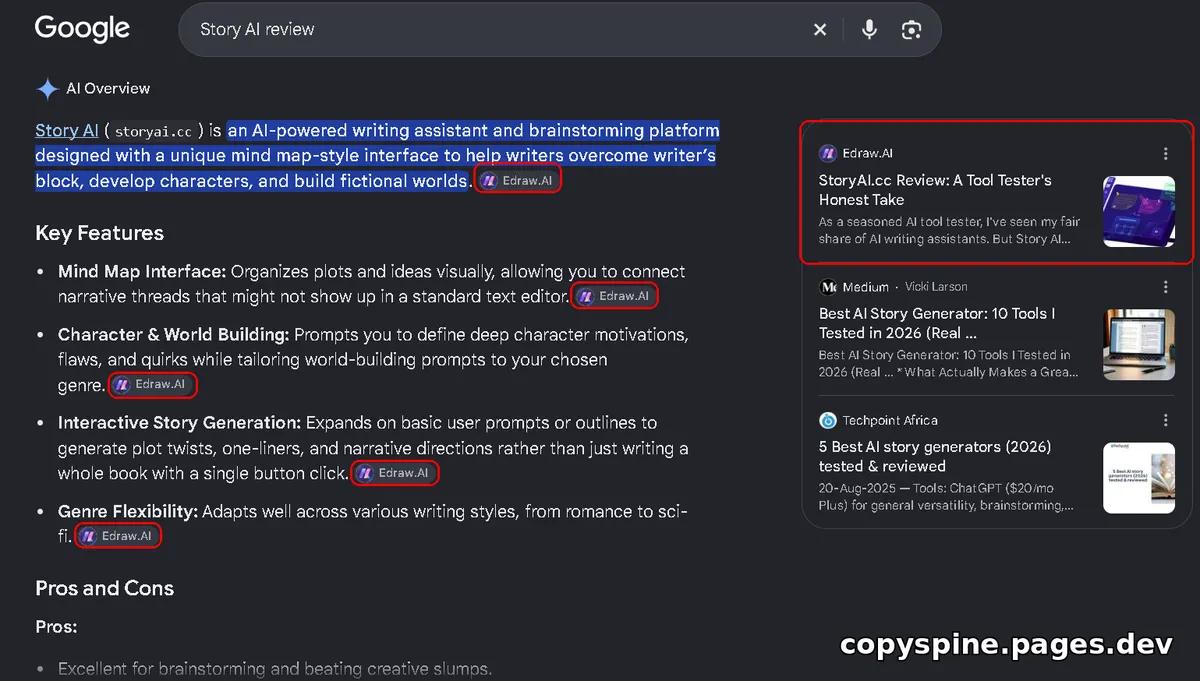Open Edraw.AI chip under Character & World Building

pos(151,384)
